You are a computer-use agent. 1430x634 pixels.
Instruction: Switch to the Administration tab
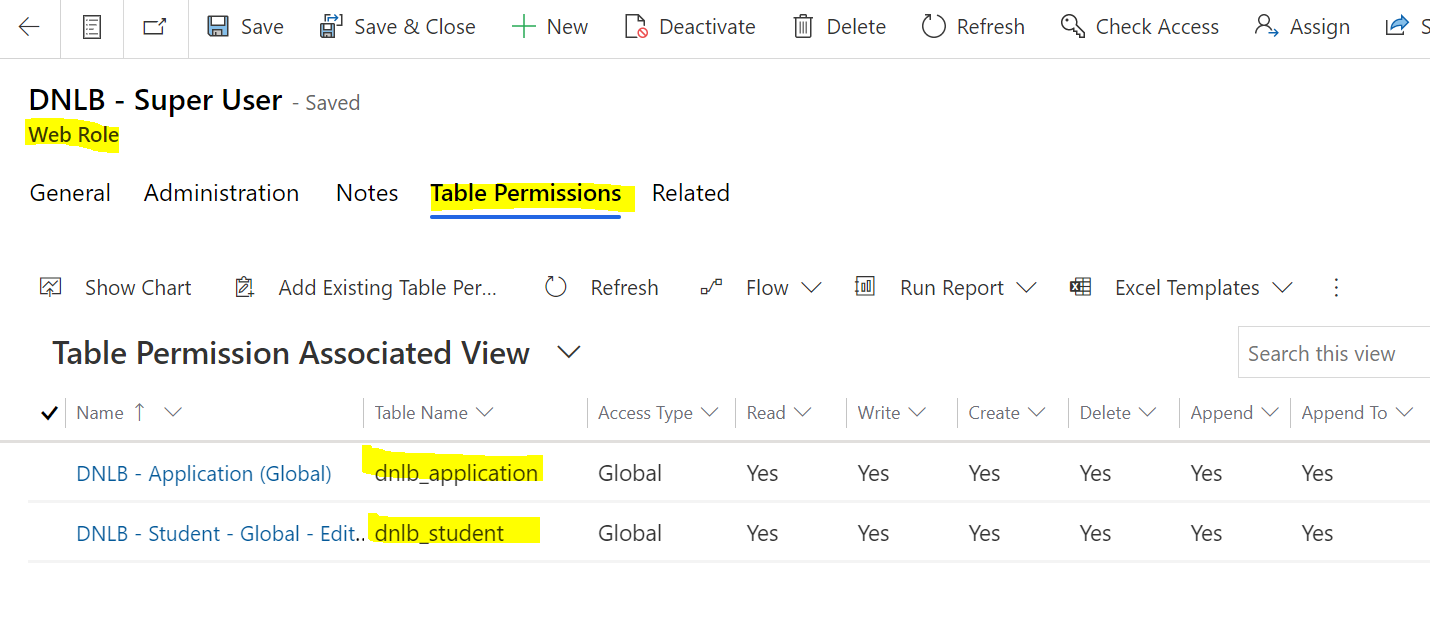(221, 193)
